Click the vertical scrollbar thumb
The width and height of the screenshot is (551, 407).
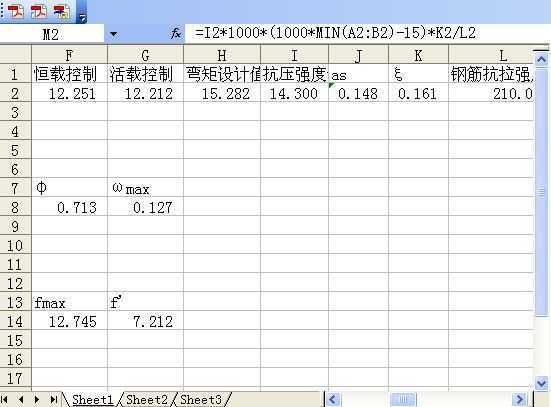(x=541, y=192)
